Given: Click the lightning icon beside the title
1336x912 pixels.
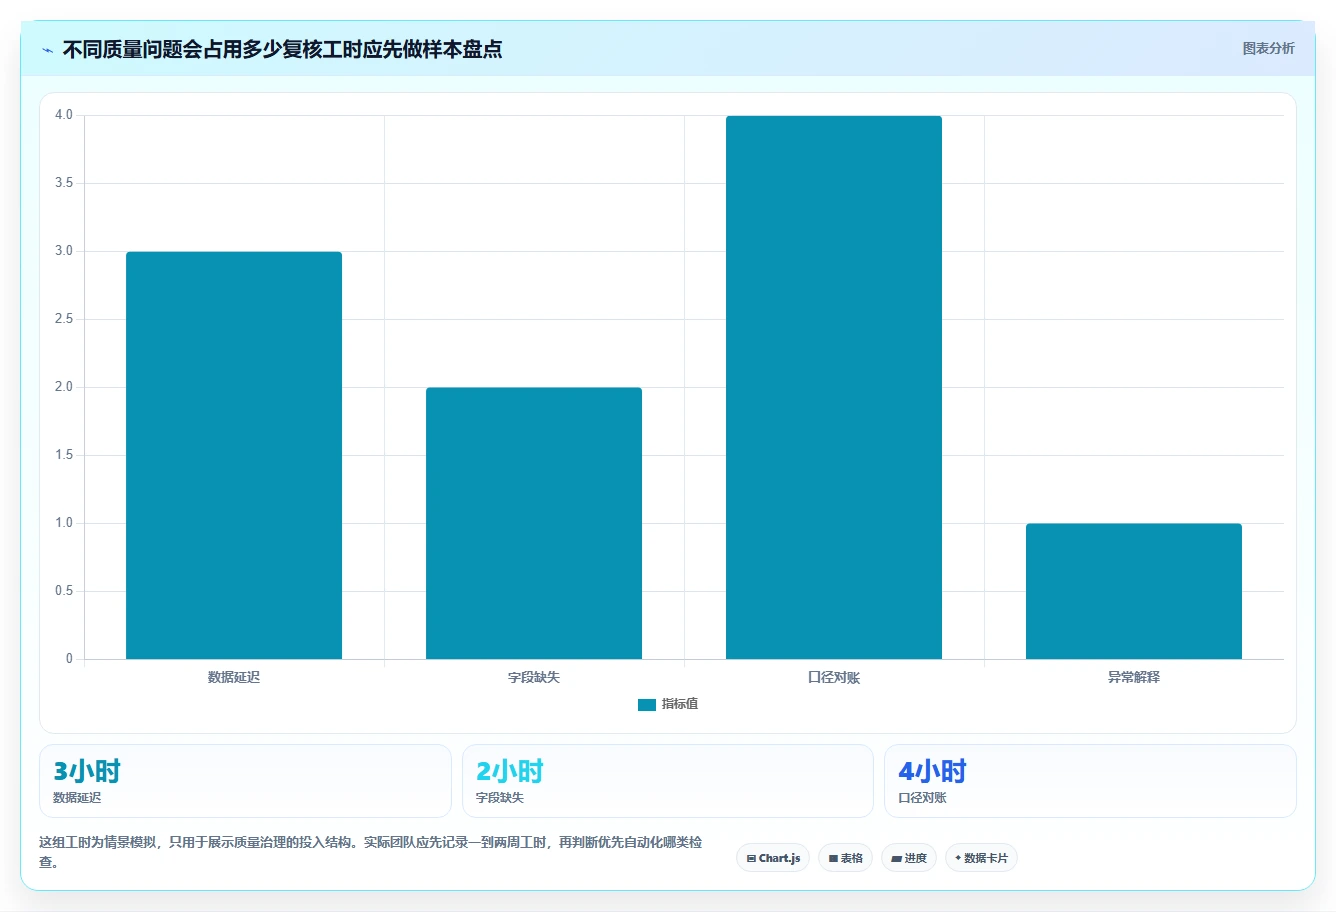Looking at the screenshot, I should tap(47, 50).
